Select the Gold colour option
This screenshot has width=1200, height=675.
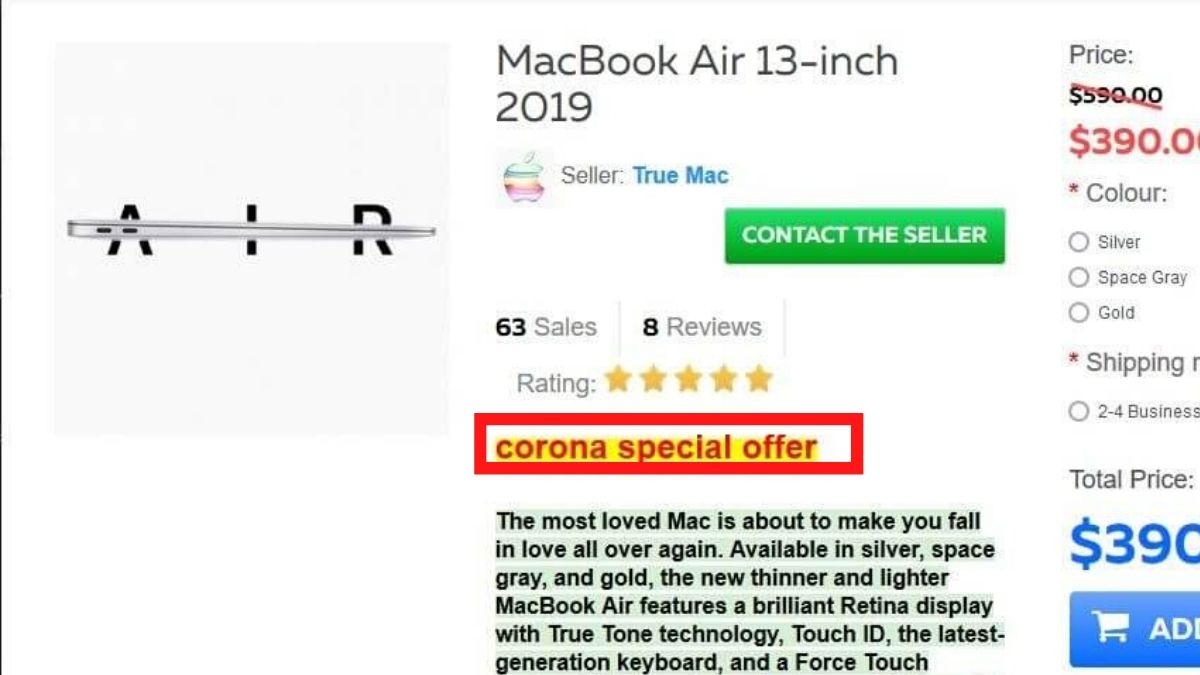pos(1080,313)
